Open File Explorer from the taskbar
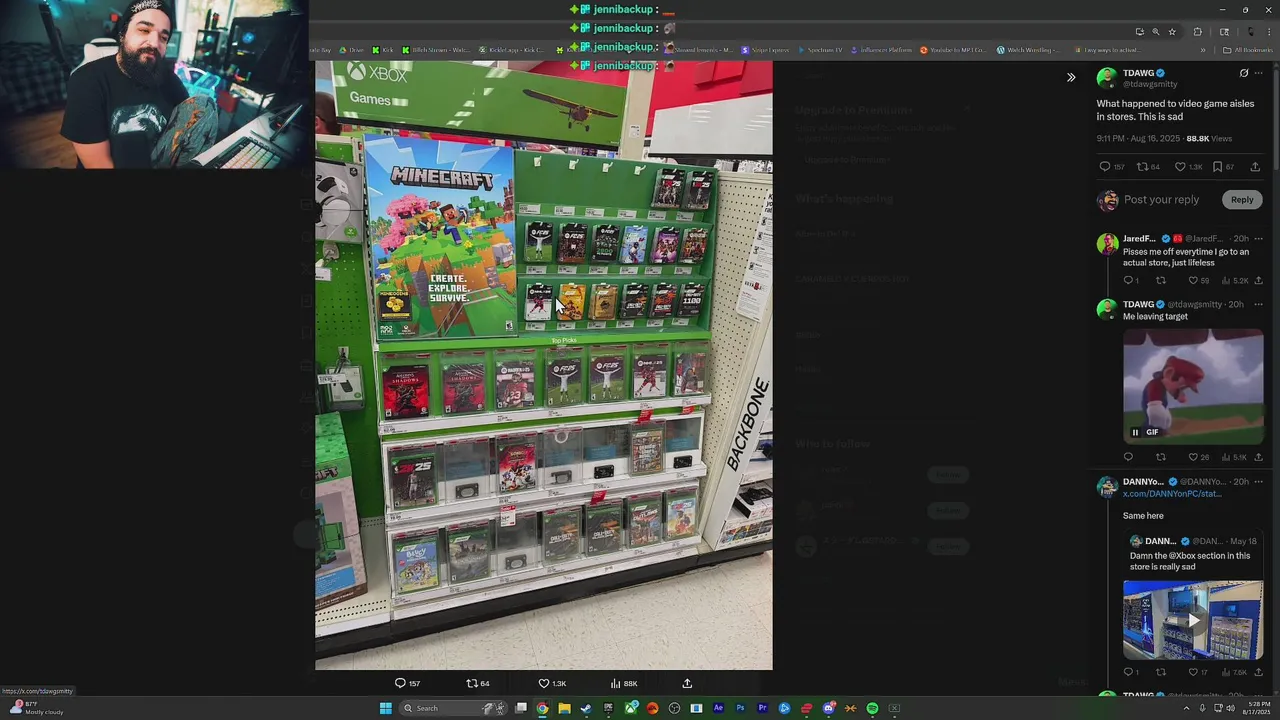 pyautogui.click(x=564, y=708)
